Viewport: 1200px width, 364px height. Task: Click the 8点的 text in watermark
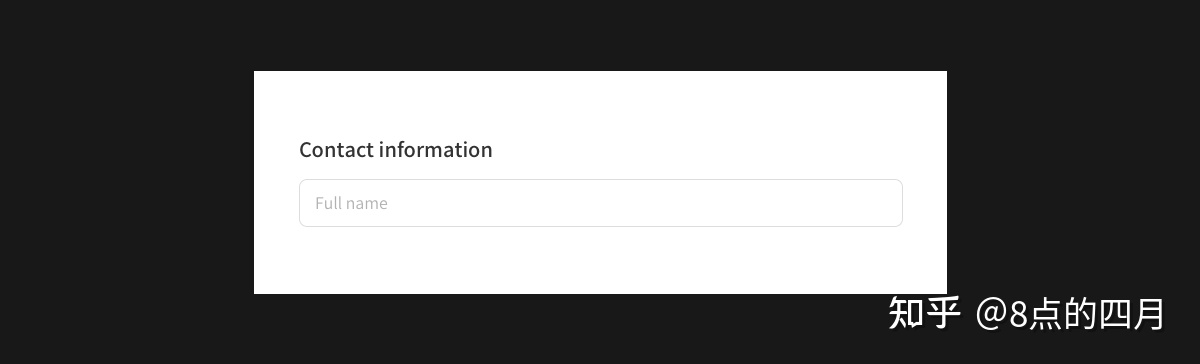coord(1053,314)
